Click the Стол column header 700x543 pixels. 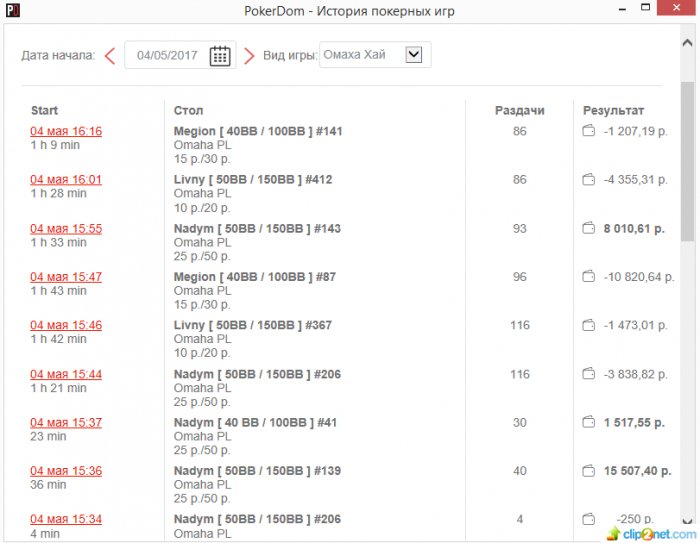pos(188,110)
